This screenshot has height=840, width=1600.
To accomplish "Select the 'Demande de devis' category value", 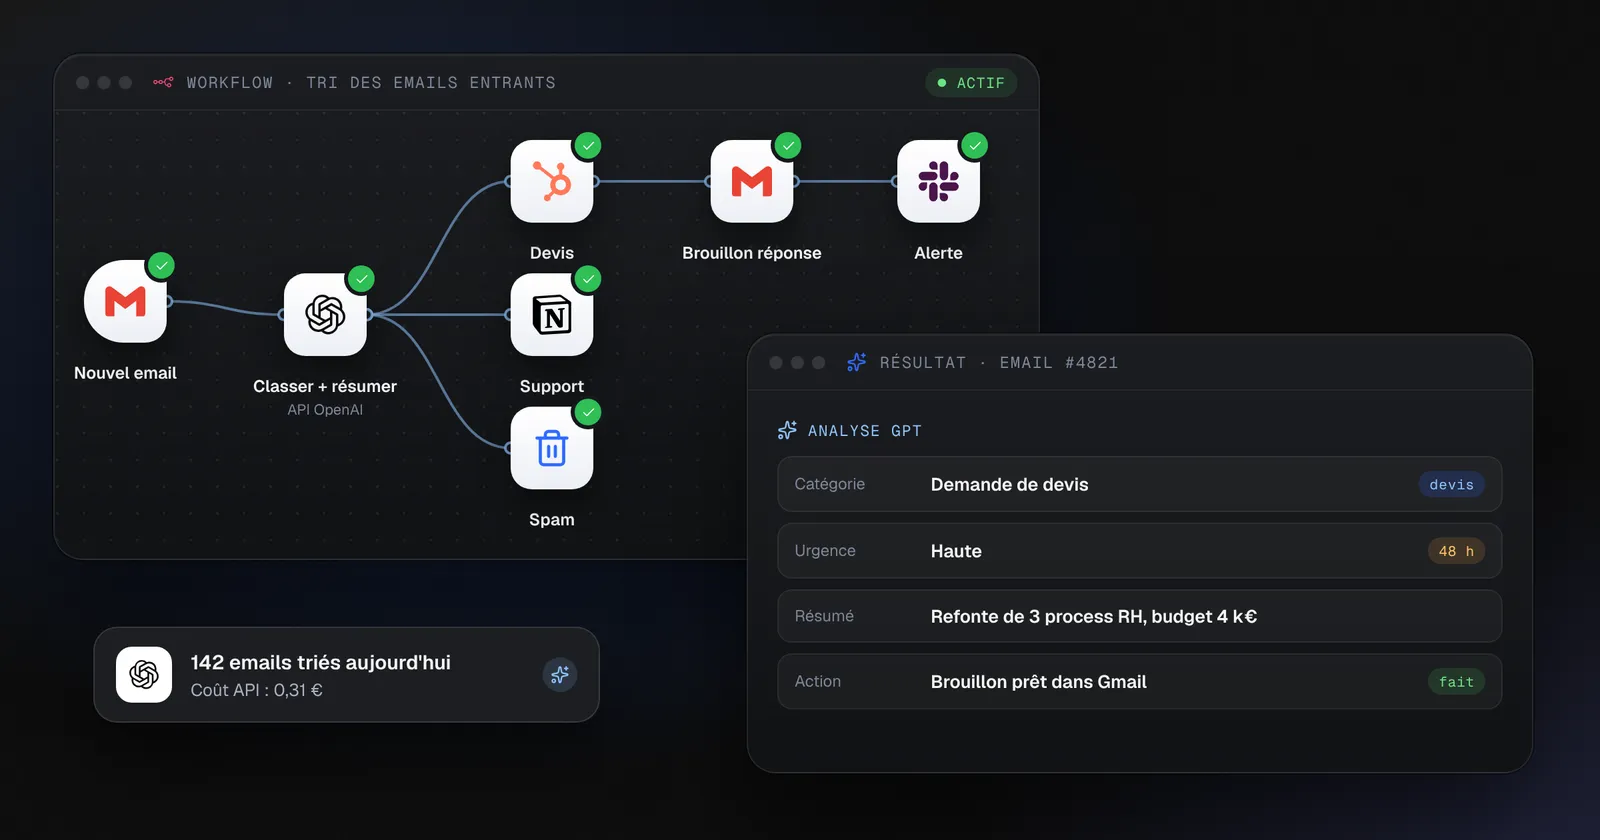I will [x=1009, y=485].
